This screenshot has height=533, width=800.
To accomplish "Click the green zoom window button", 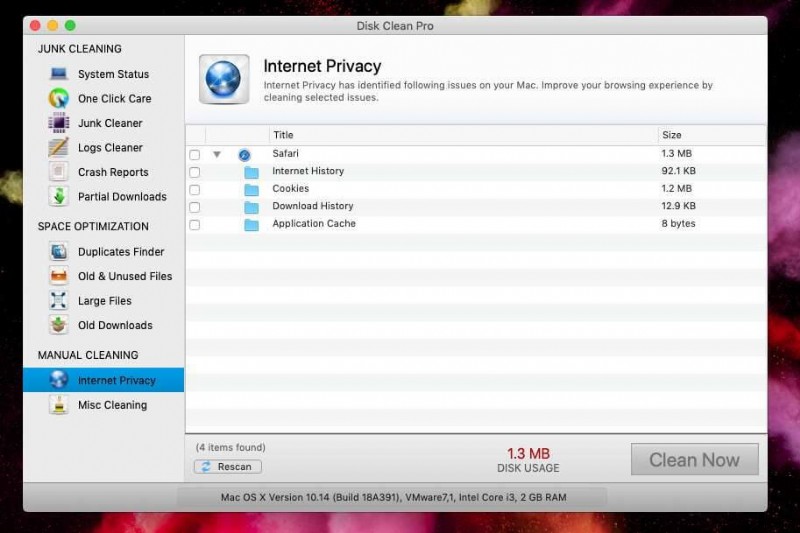I will tap(70, 26).
